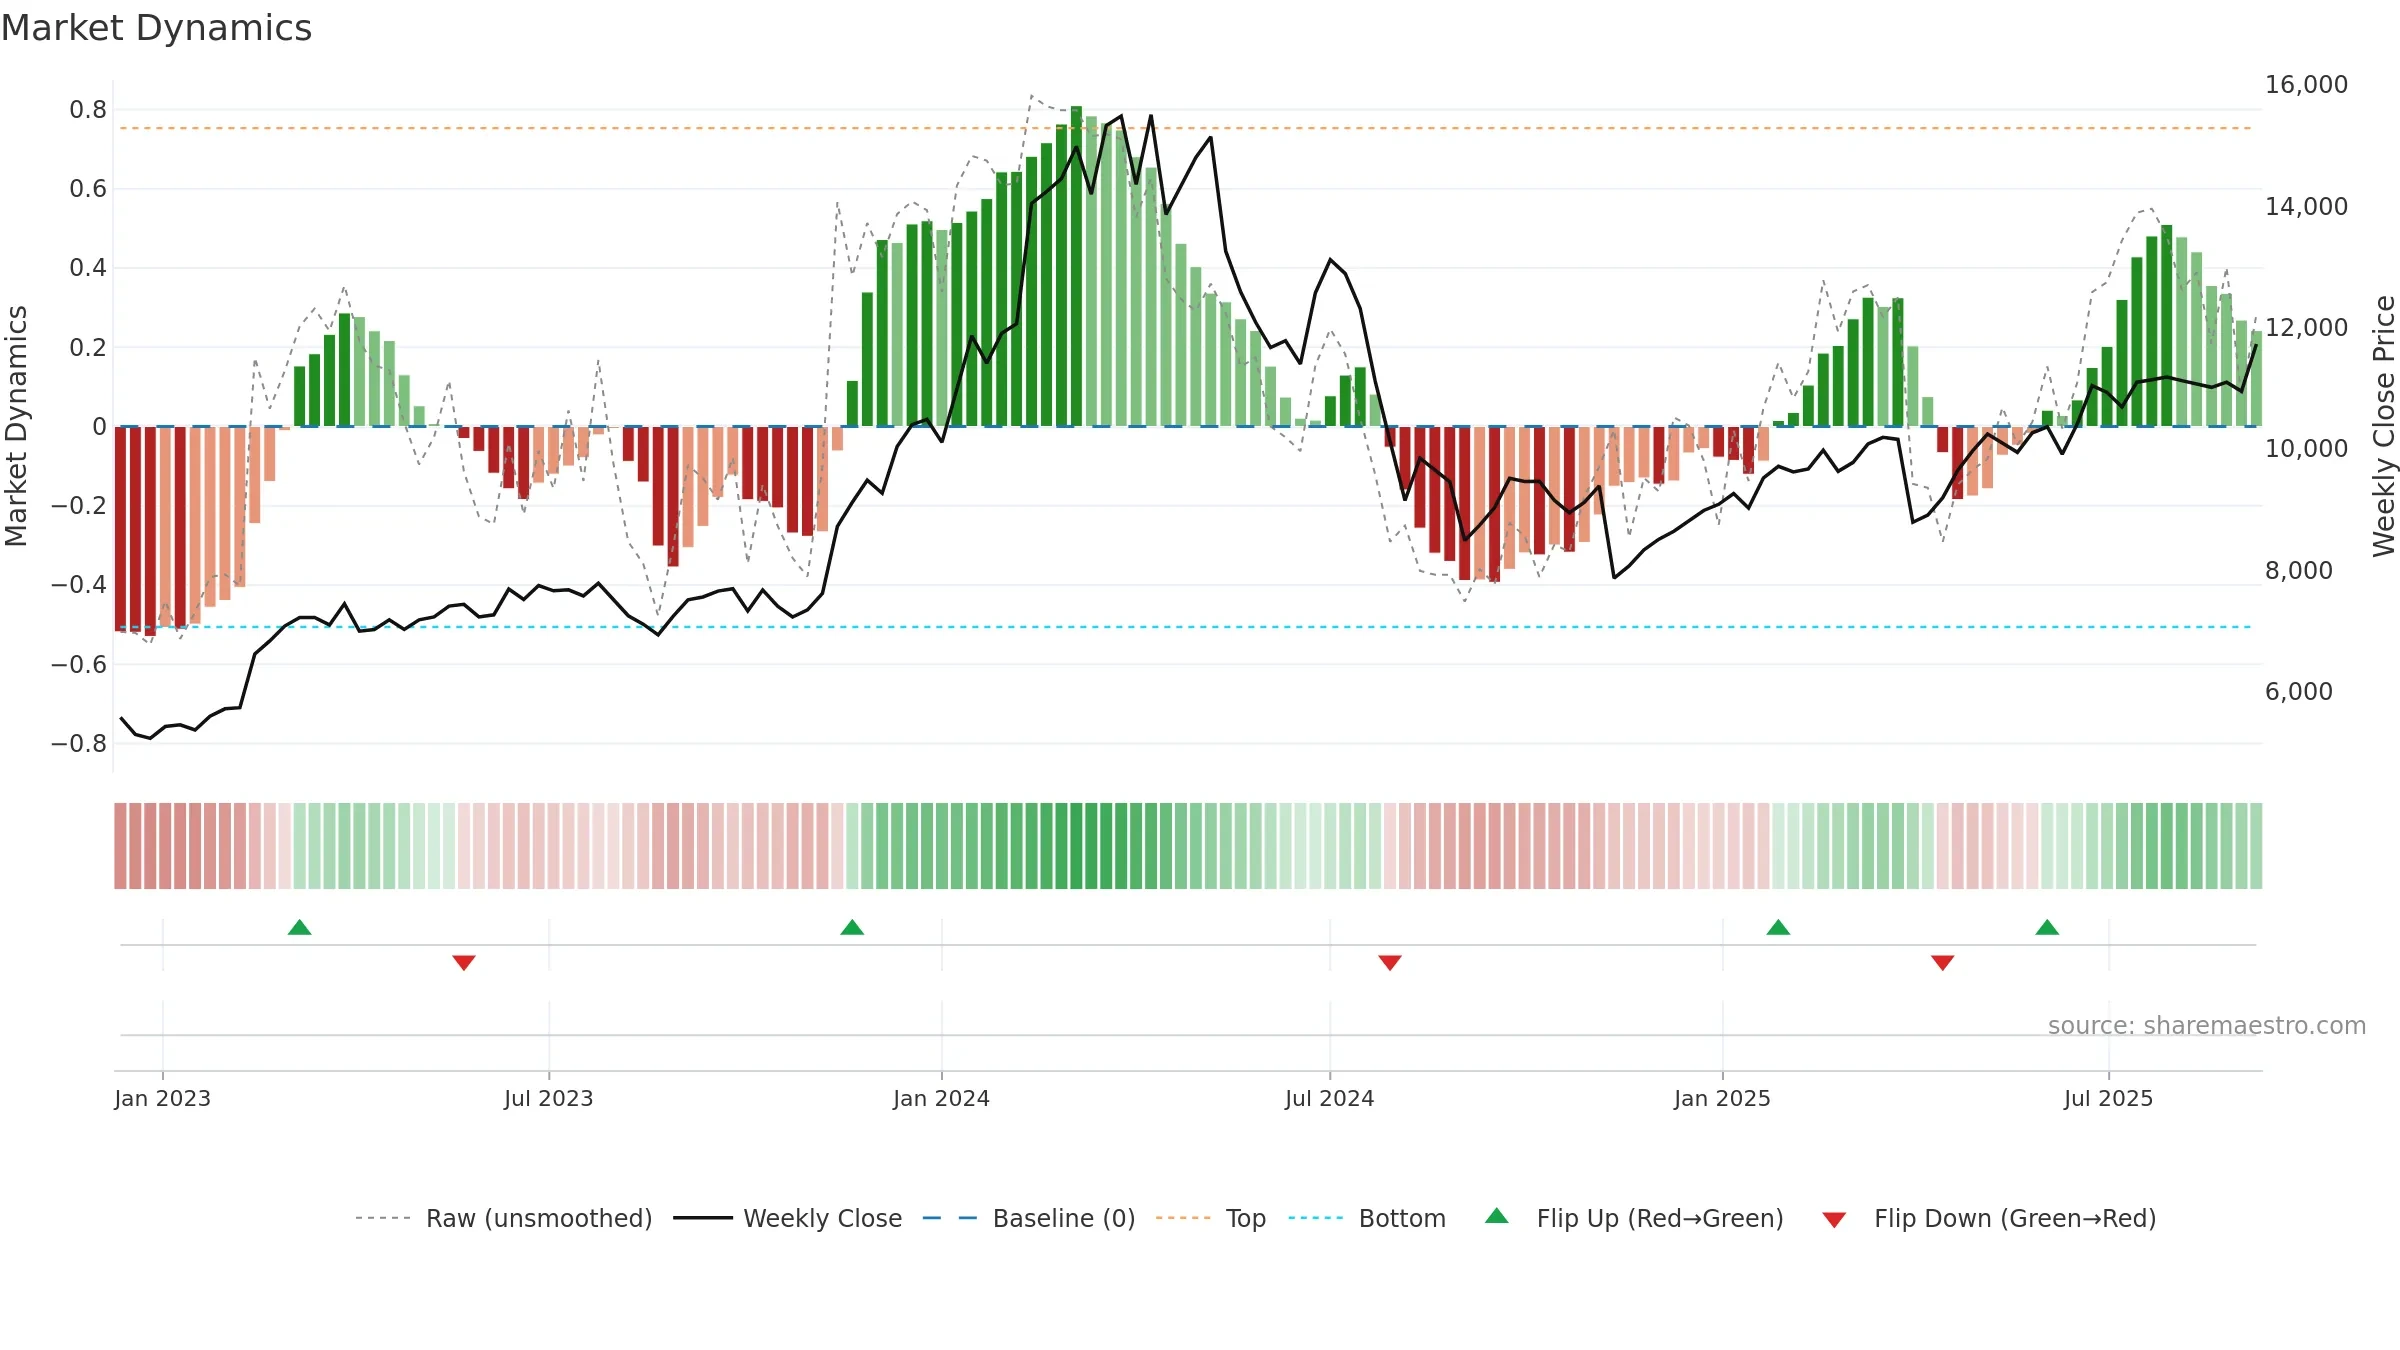Click the 0.2 left axis label
Viewport: 2400px width, 1350px height.
point(88,347)
